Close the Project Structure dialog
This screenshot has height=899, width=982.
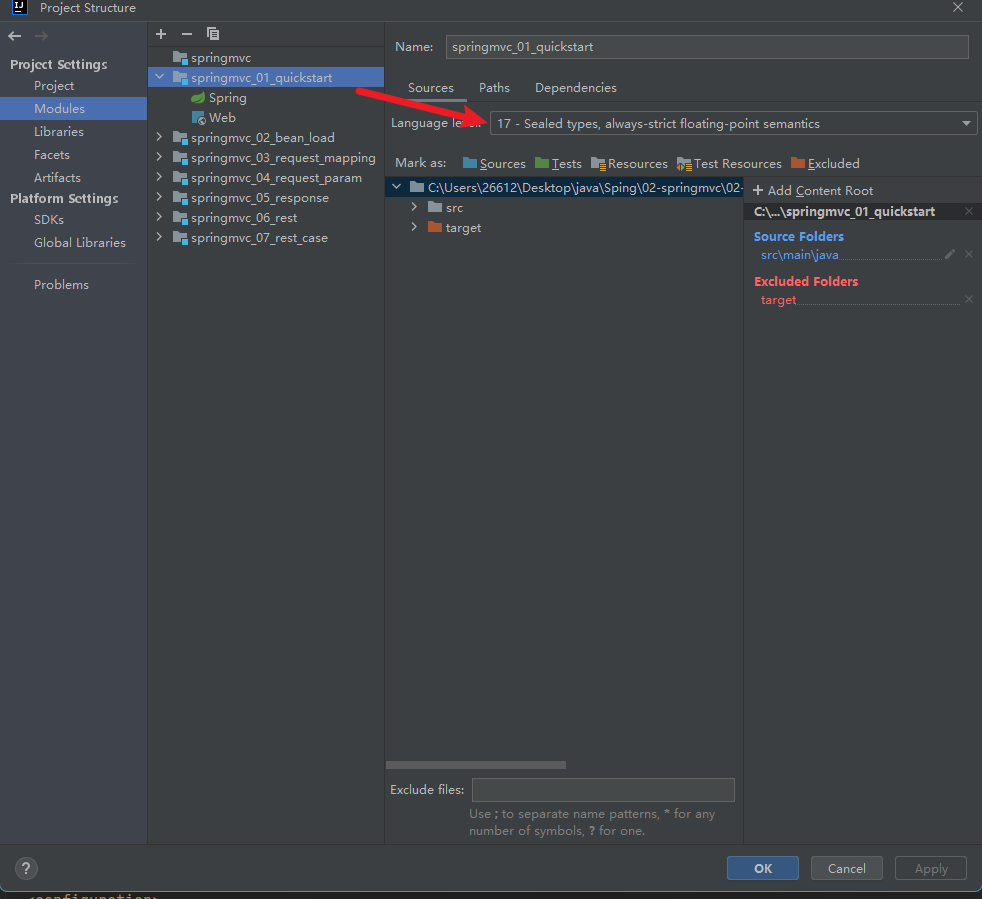[x=958, y=8]
